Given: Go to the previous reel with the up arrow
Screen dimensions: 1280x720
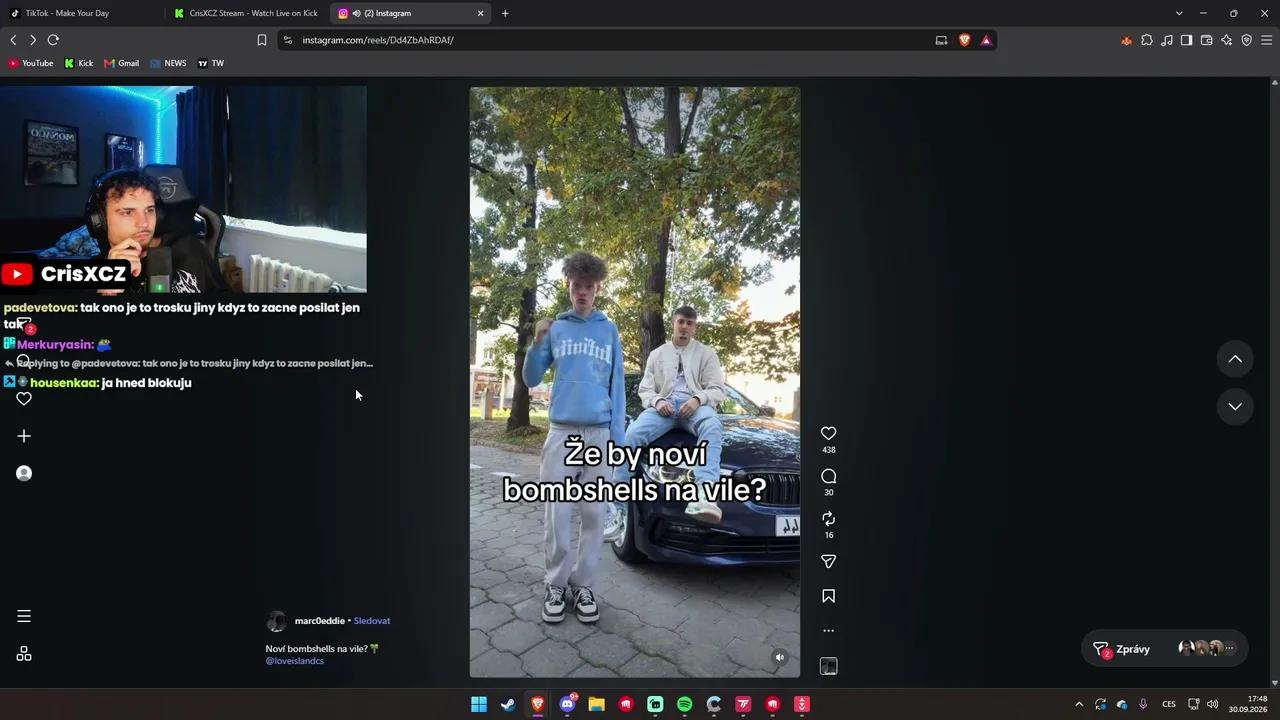Looking at the screenshot, I should click(x=1235, y=359).
